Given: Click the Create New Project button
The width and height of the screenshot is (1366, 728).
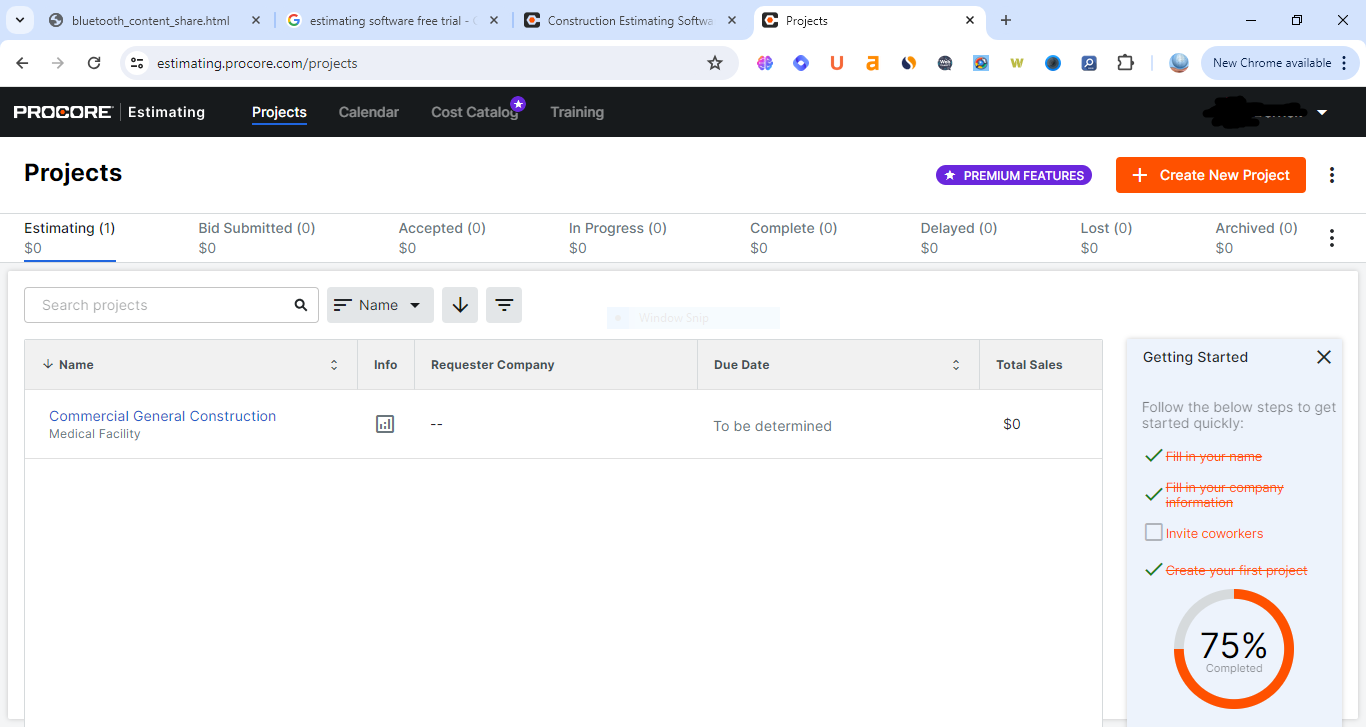Looking at the screenshot, I should [1210, 175].
